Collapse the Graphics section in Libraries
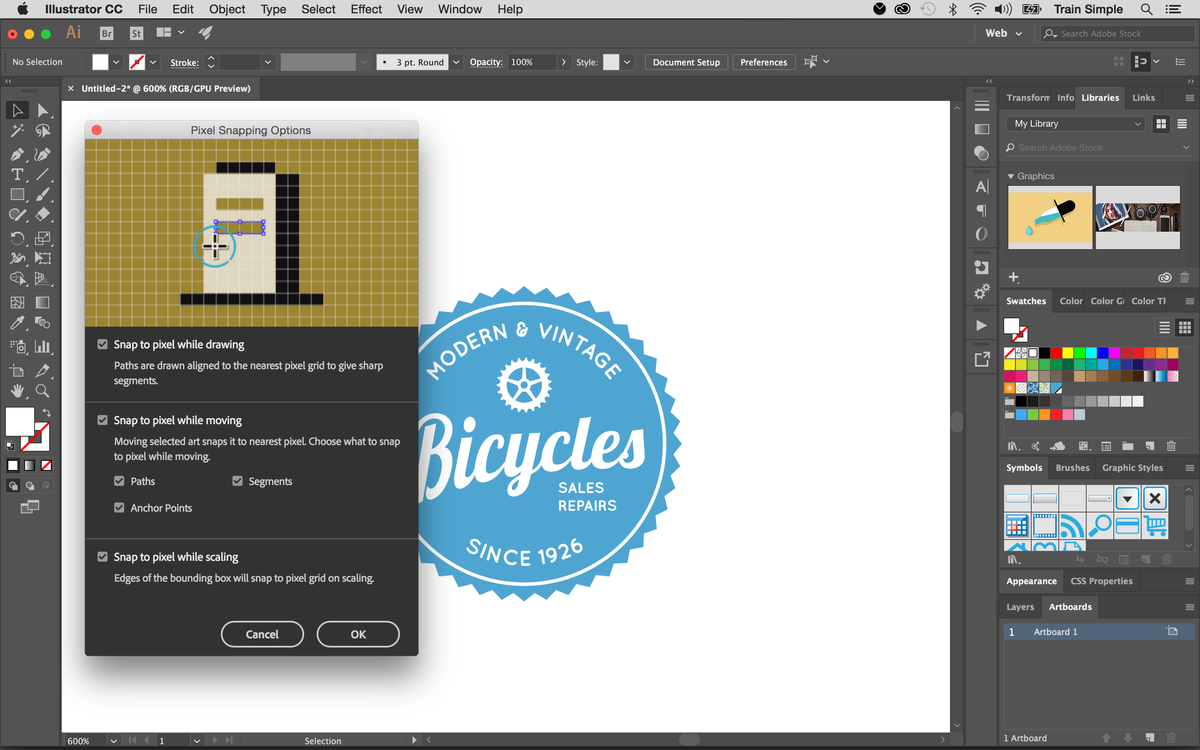 (x=1010, y=175)
